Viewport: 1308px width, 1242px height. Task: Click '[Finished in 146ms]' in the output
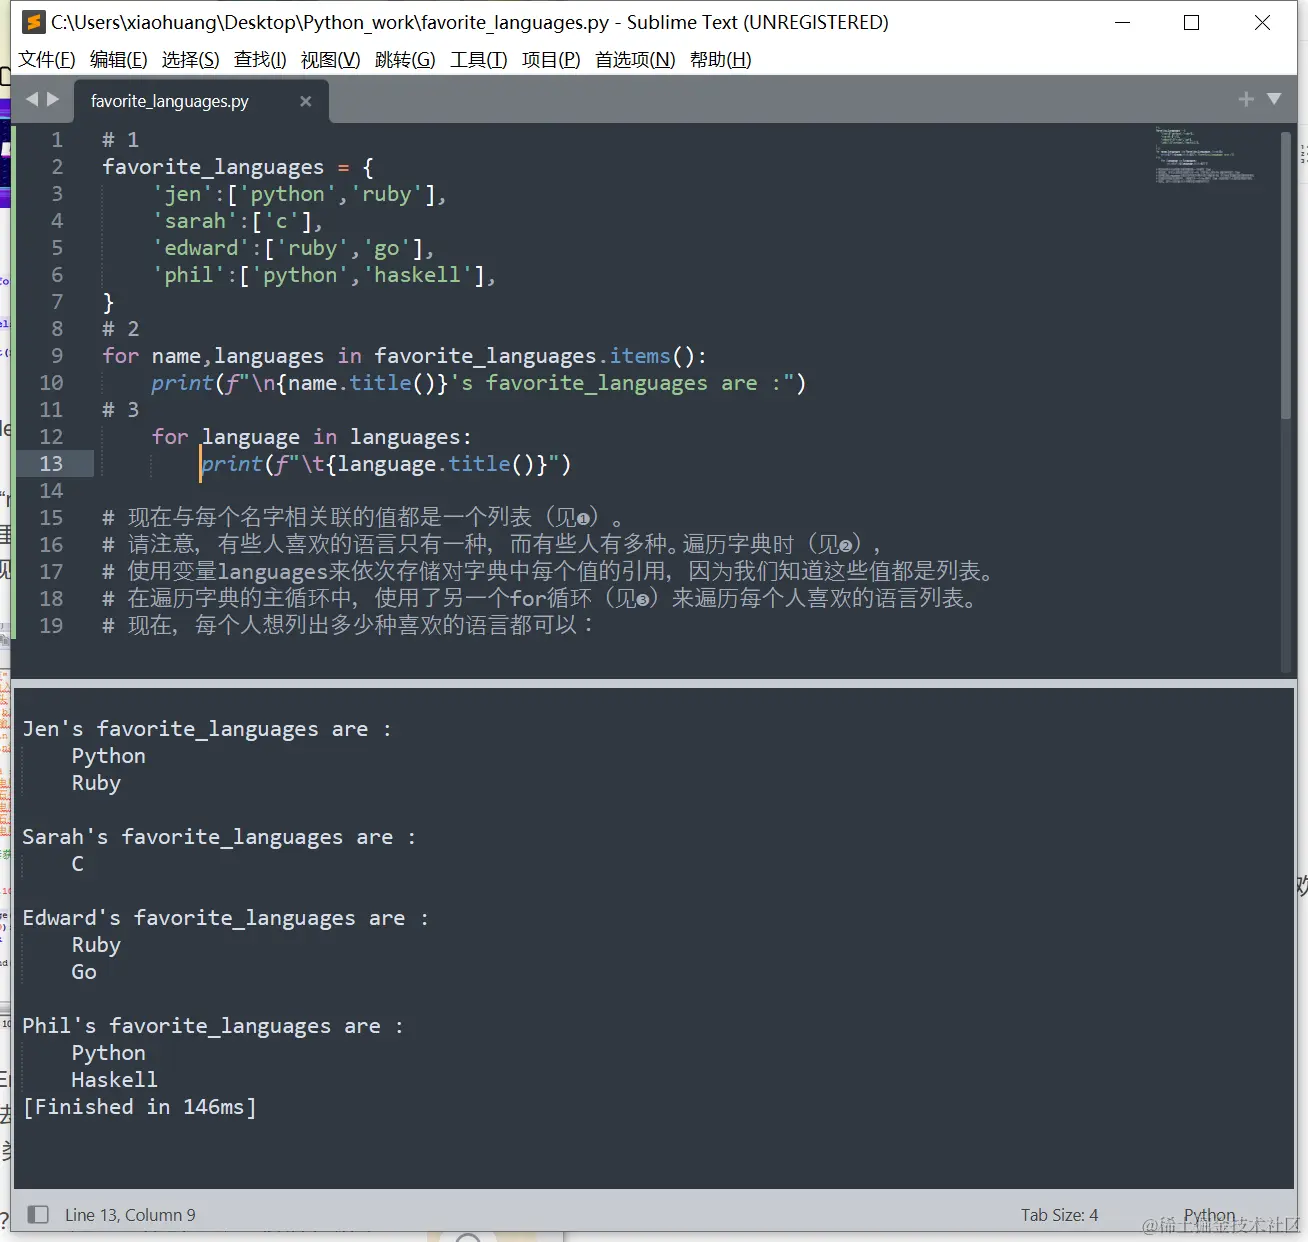[139, 1107]
